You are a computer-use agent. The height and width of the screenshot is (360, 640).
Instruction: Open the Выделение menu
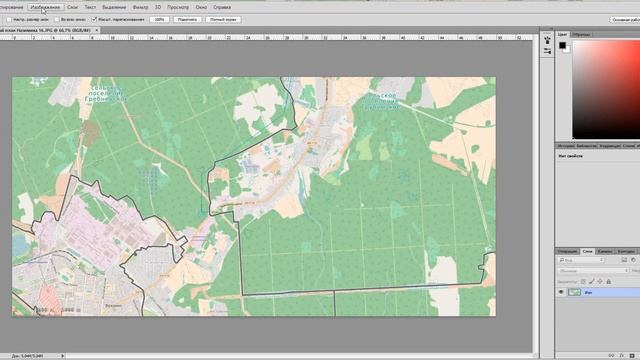coord(114,7)
